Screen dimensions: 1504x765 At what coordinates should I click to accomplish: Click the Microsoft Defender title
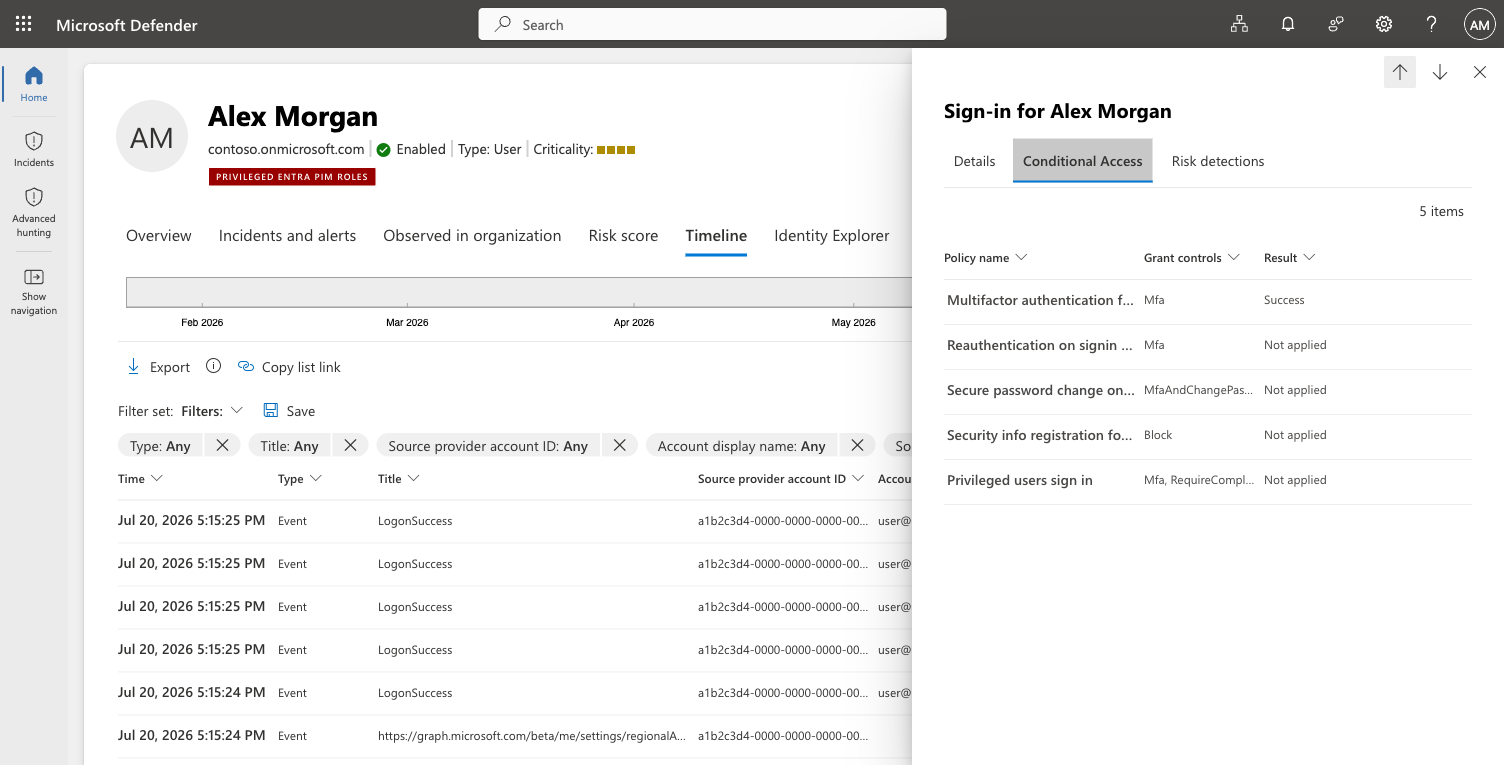click(x=127, y=25)
